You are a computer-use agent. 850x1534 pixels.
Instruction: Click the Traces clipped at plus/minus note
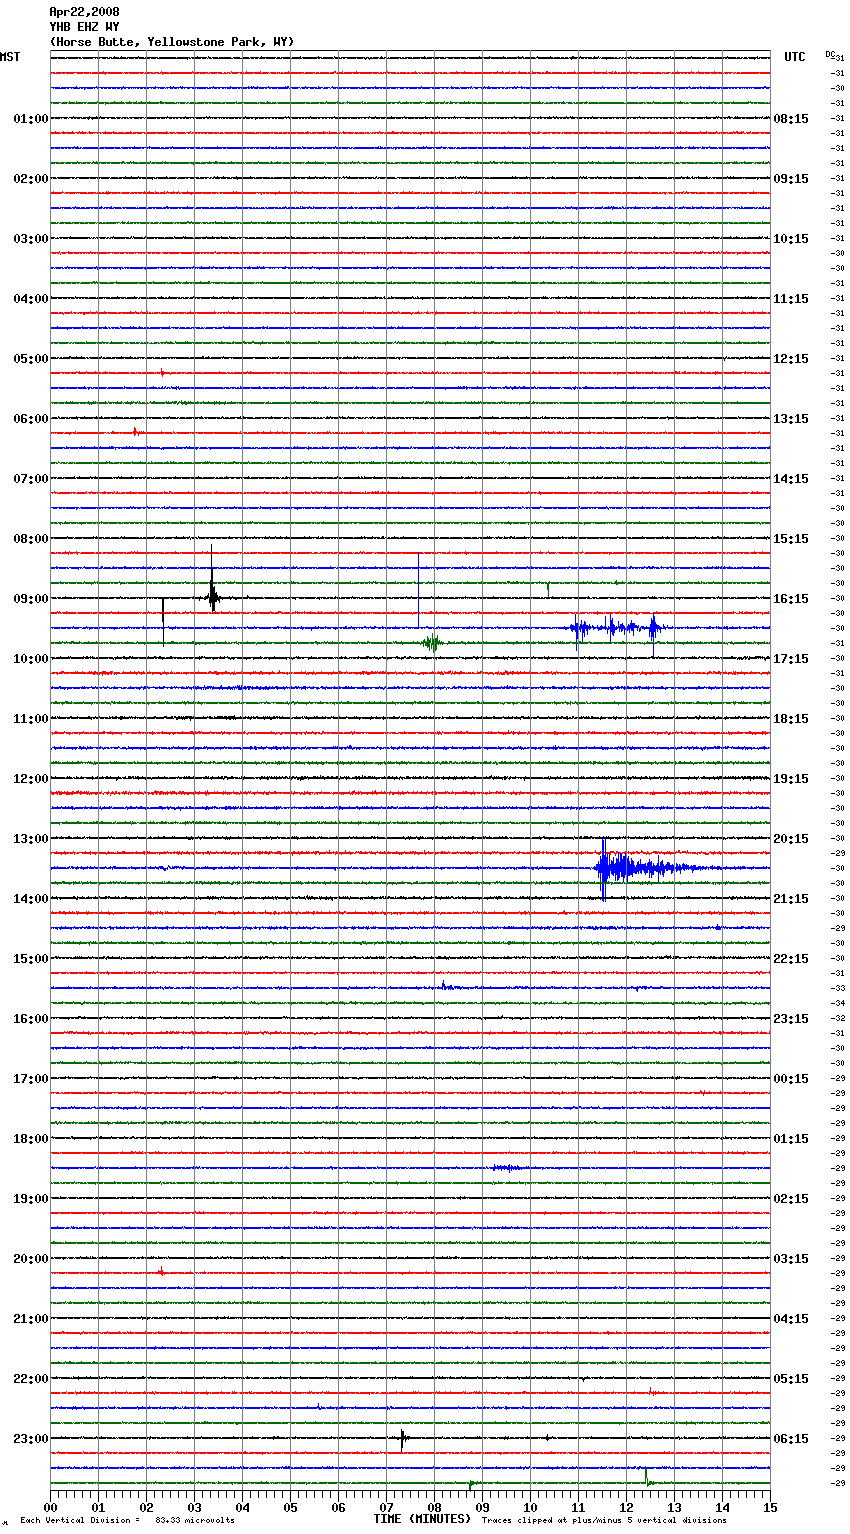click(604, 1521)
